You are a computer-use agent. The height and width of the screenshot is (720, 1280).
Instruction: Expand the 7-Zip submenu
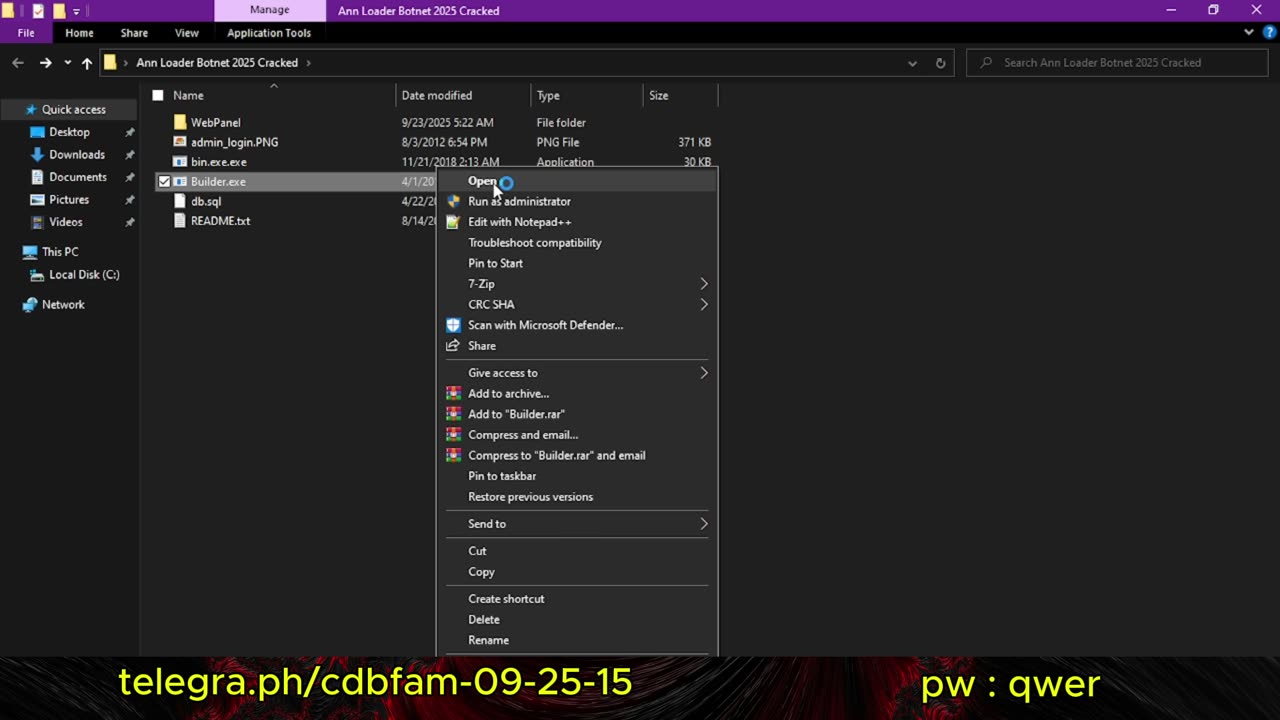(577, 284)
